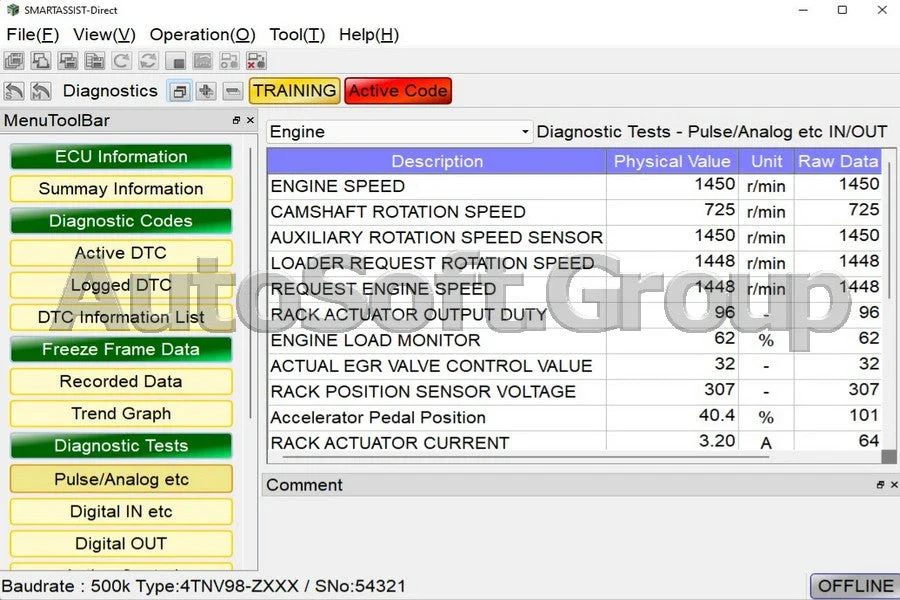
Task: Click the plus expand icon beside Diagnostics
Action: click(206, 91)
